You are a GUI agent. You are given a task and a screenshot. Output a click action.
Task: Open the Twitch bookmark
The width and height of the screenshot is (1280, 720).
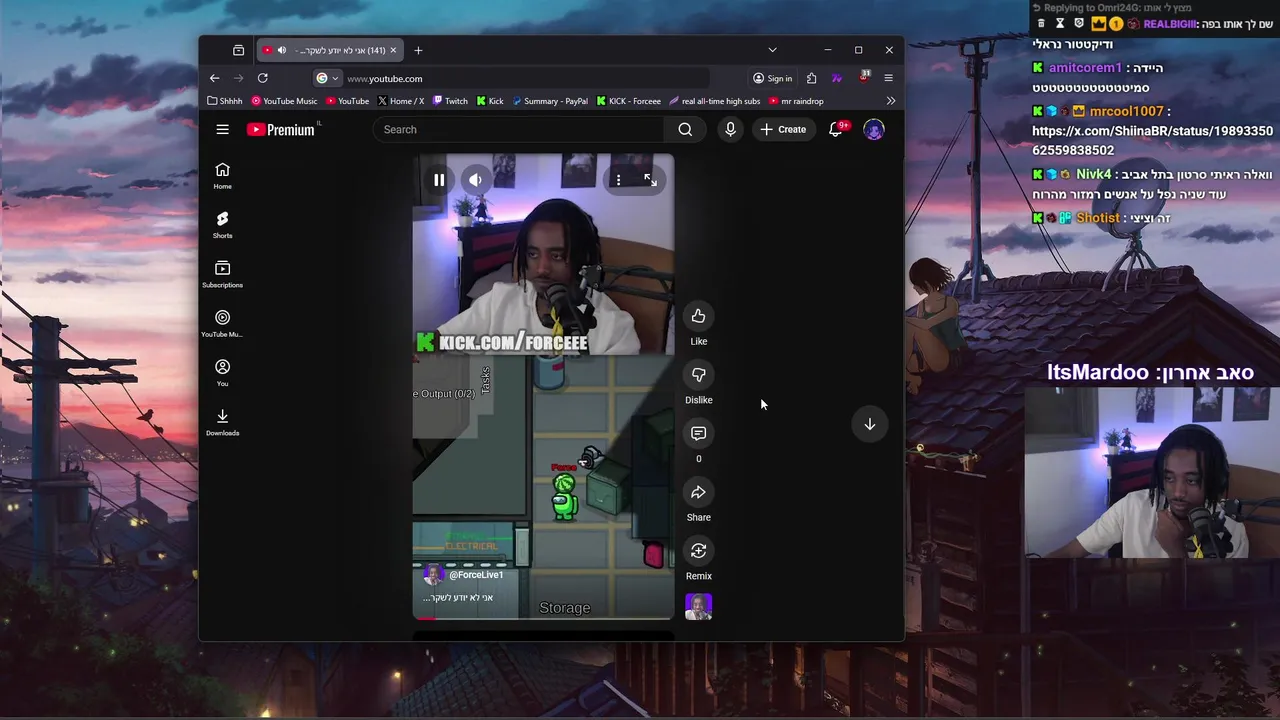pyautogui.click(x=450, y=101)
